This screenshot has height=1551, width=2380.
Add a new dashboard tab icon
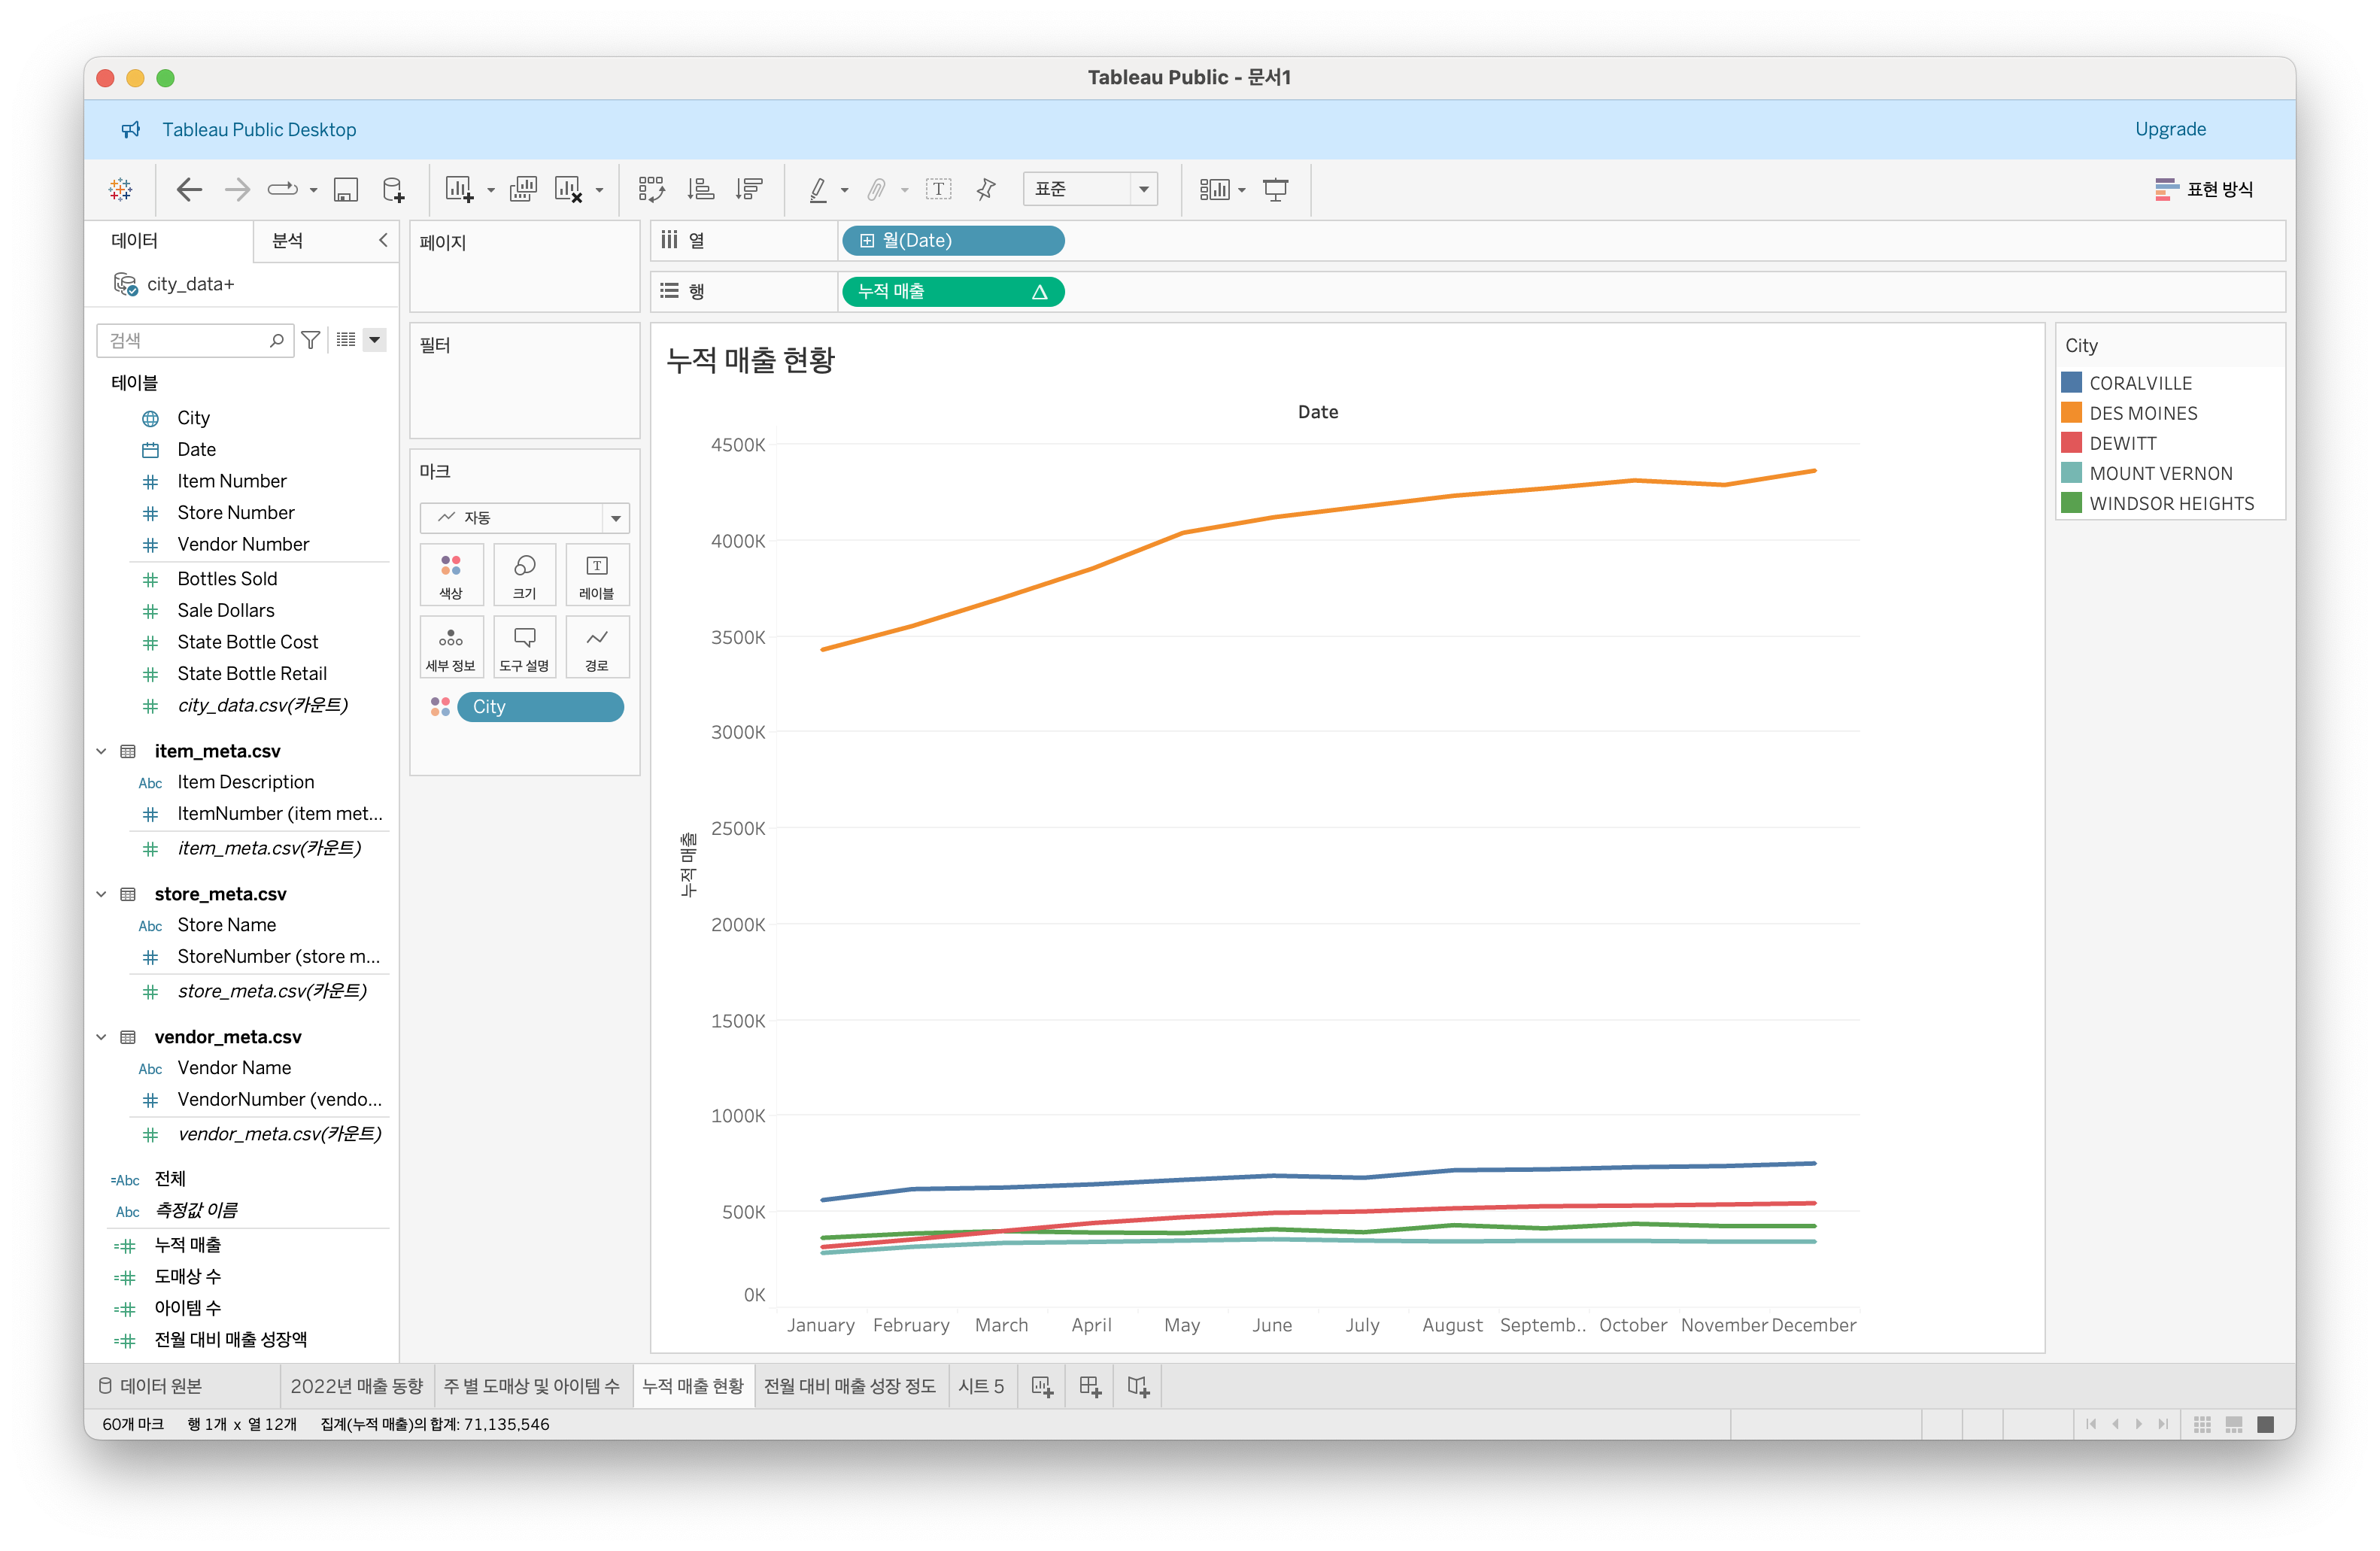point(1090,1386)
